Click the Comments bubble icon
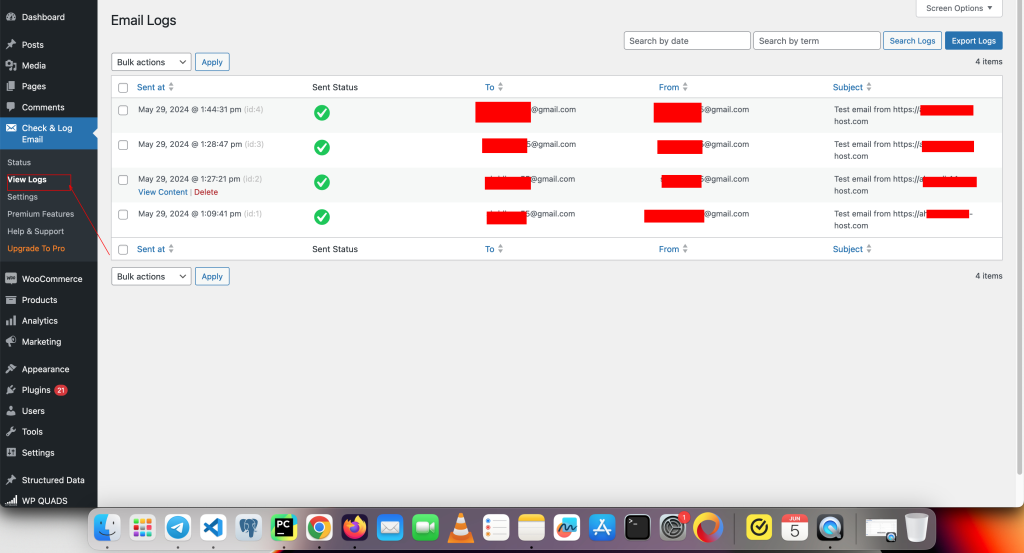 coord(11,107)
